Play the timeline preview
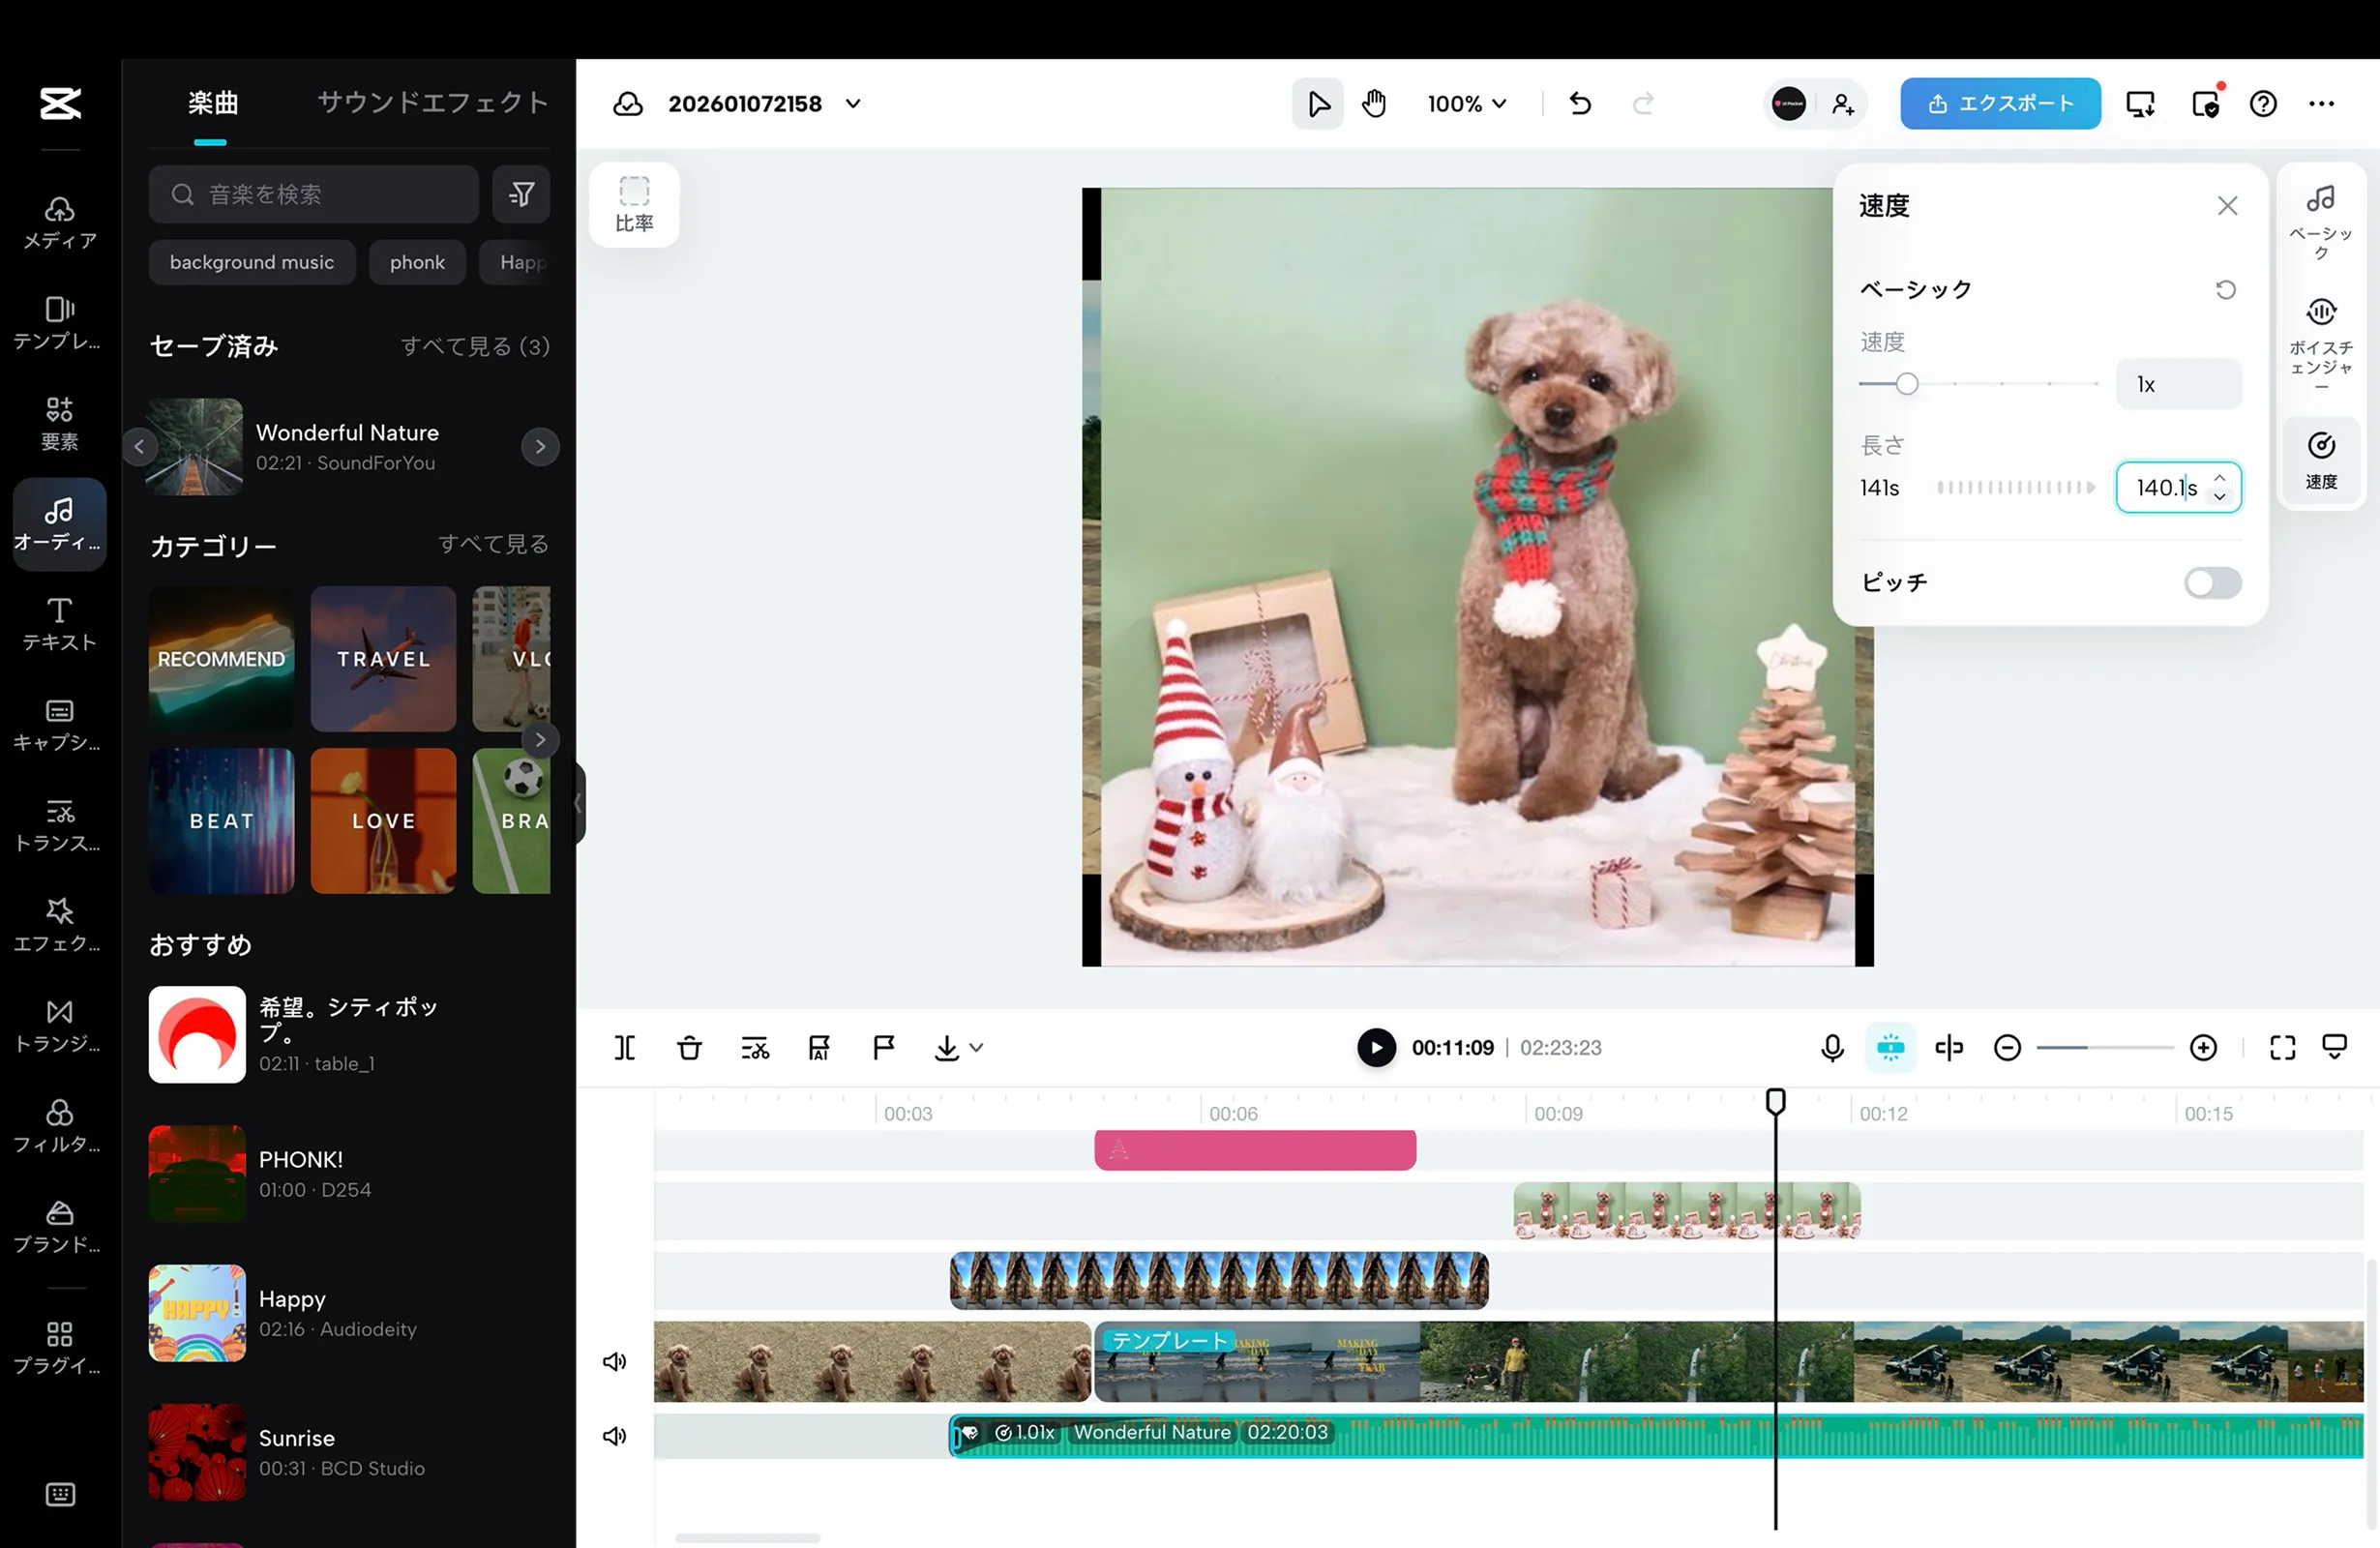 click(x=1376, y=1047)
